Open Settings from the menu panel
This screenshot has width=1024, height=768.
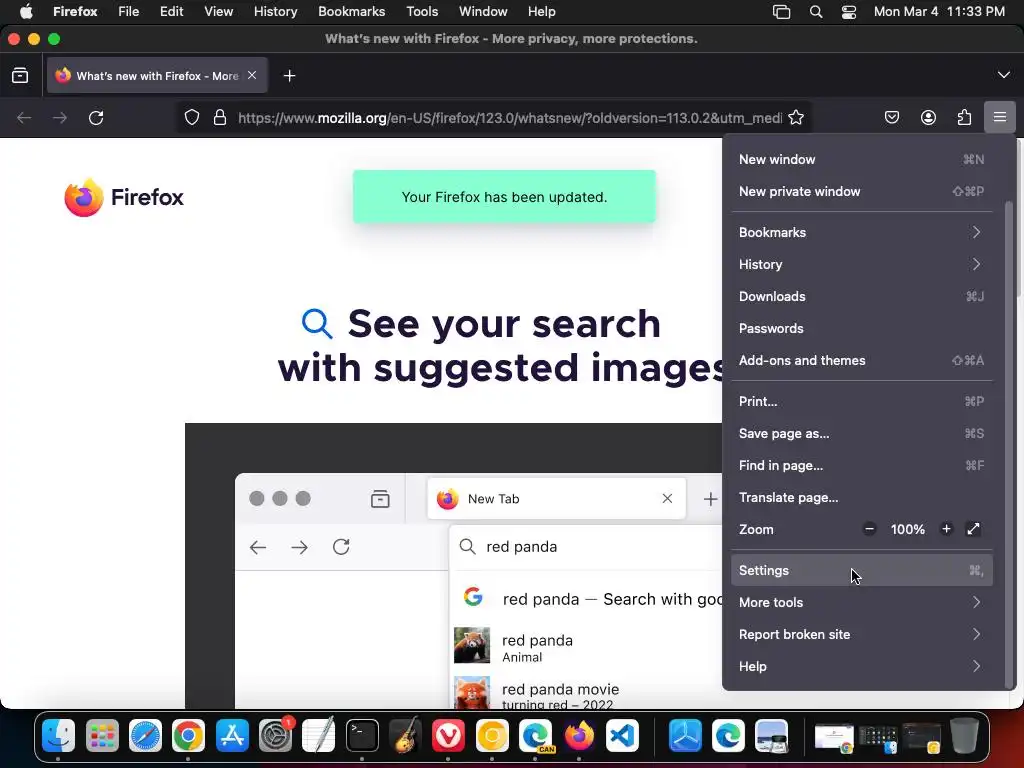click(861, 570)
